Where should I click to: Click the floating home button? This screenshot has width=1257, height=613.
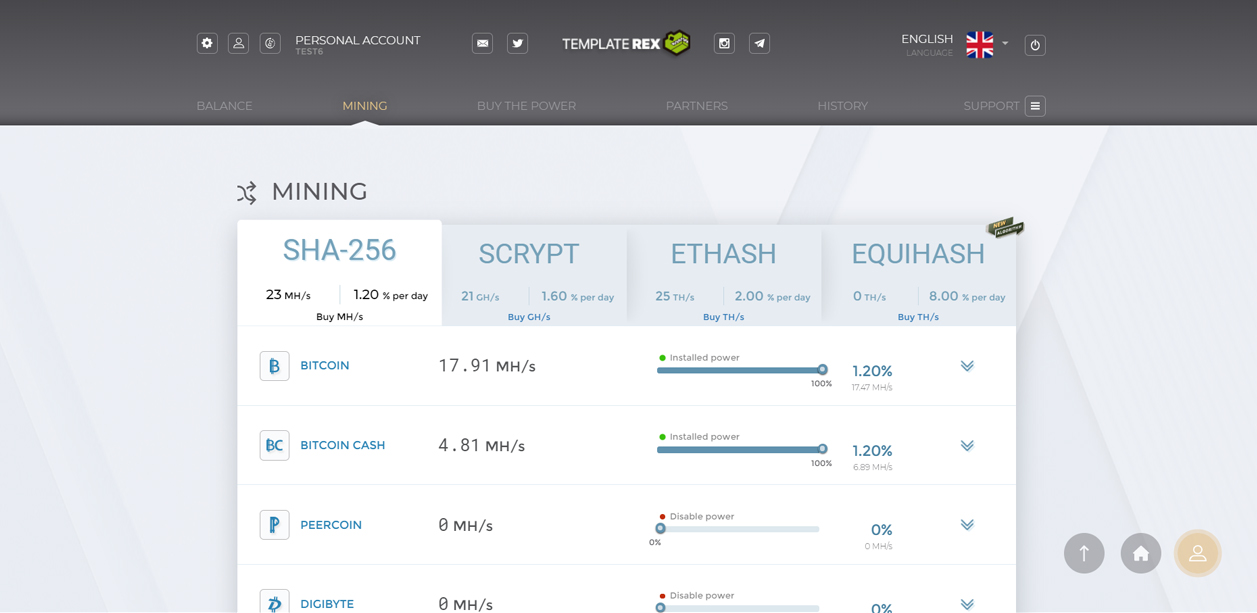pyautogui.click(x=1141, y=553)
